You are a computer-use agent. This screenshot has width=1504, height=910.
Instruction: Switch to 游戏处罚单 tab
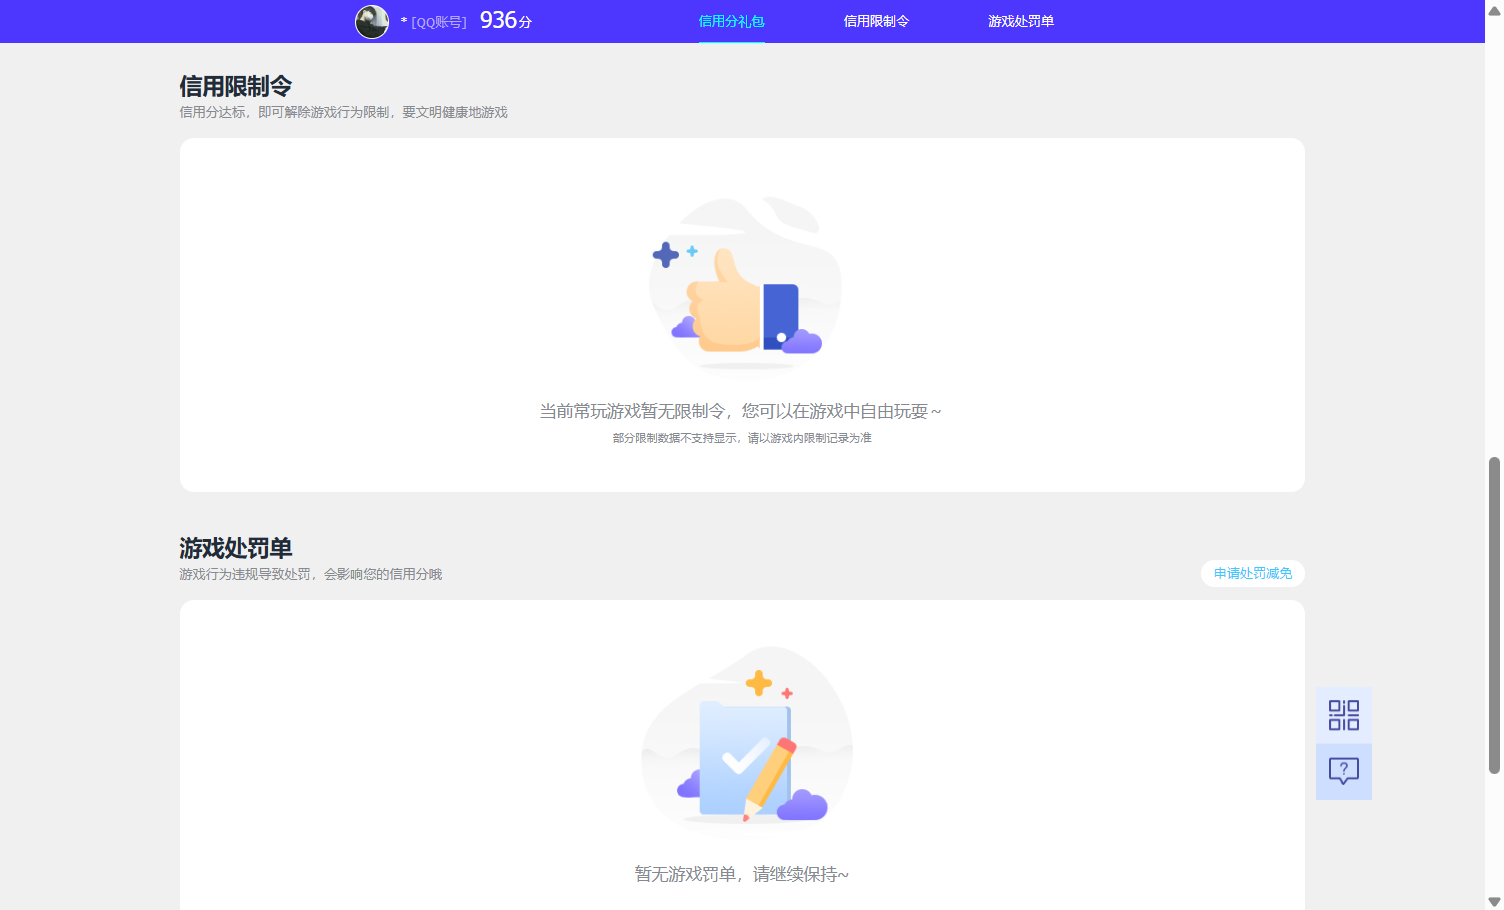[1021, 21]
